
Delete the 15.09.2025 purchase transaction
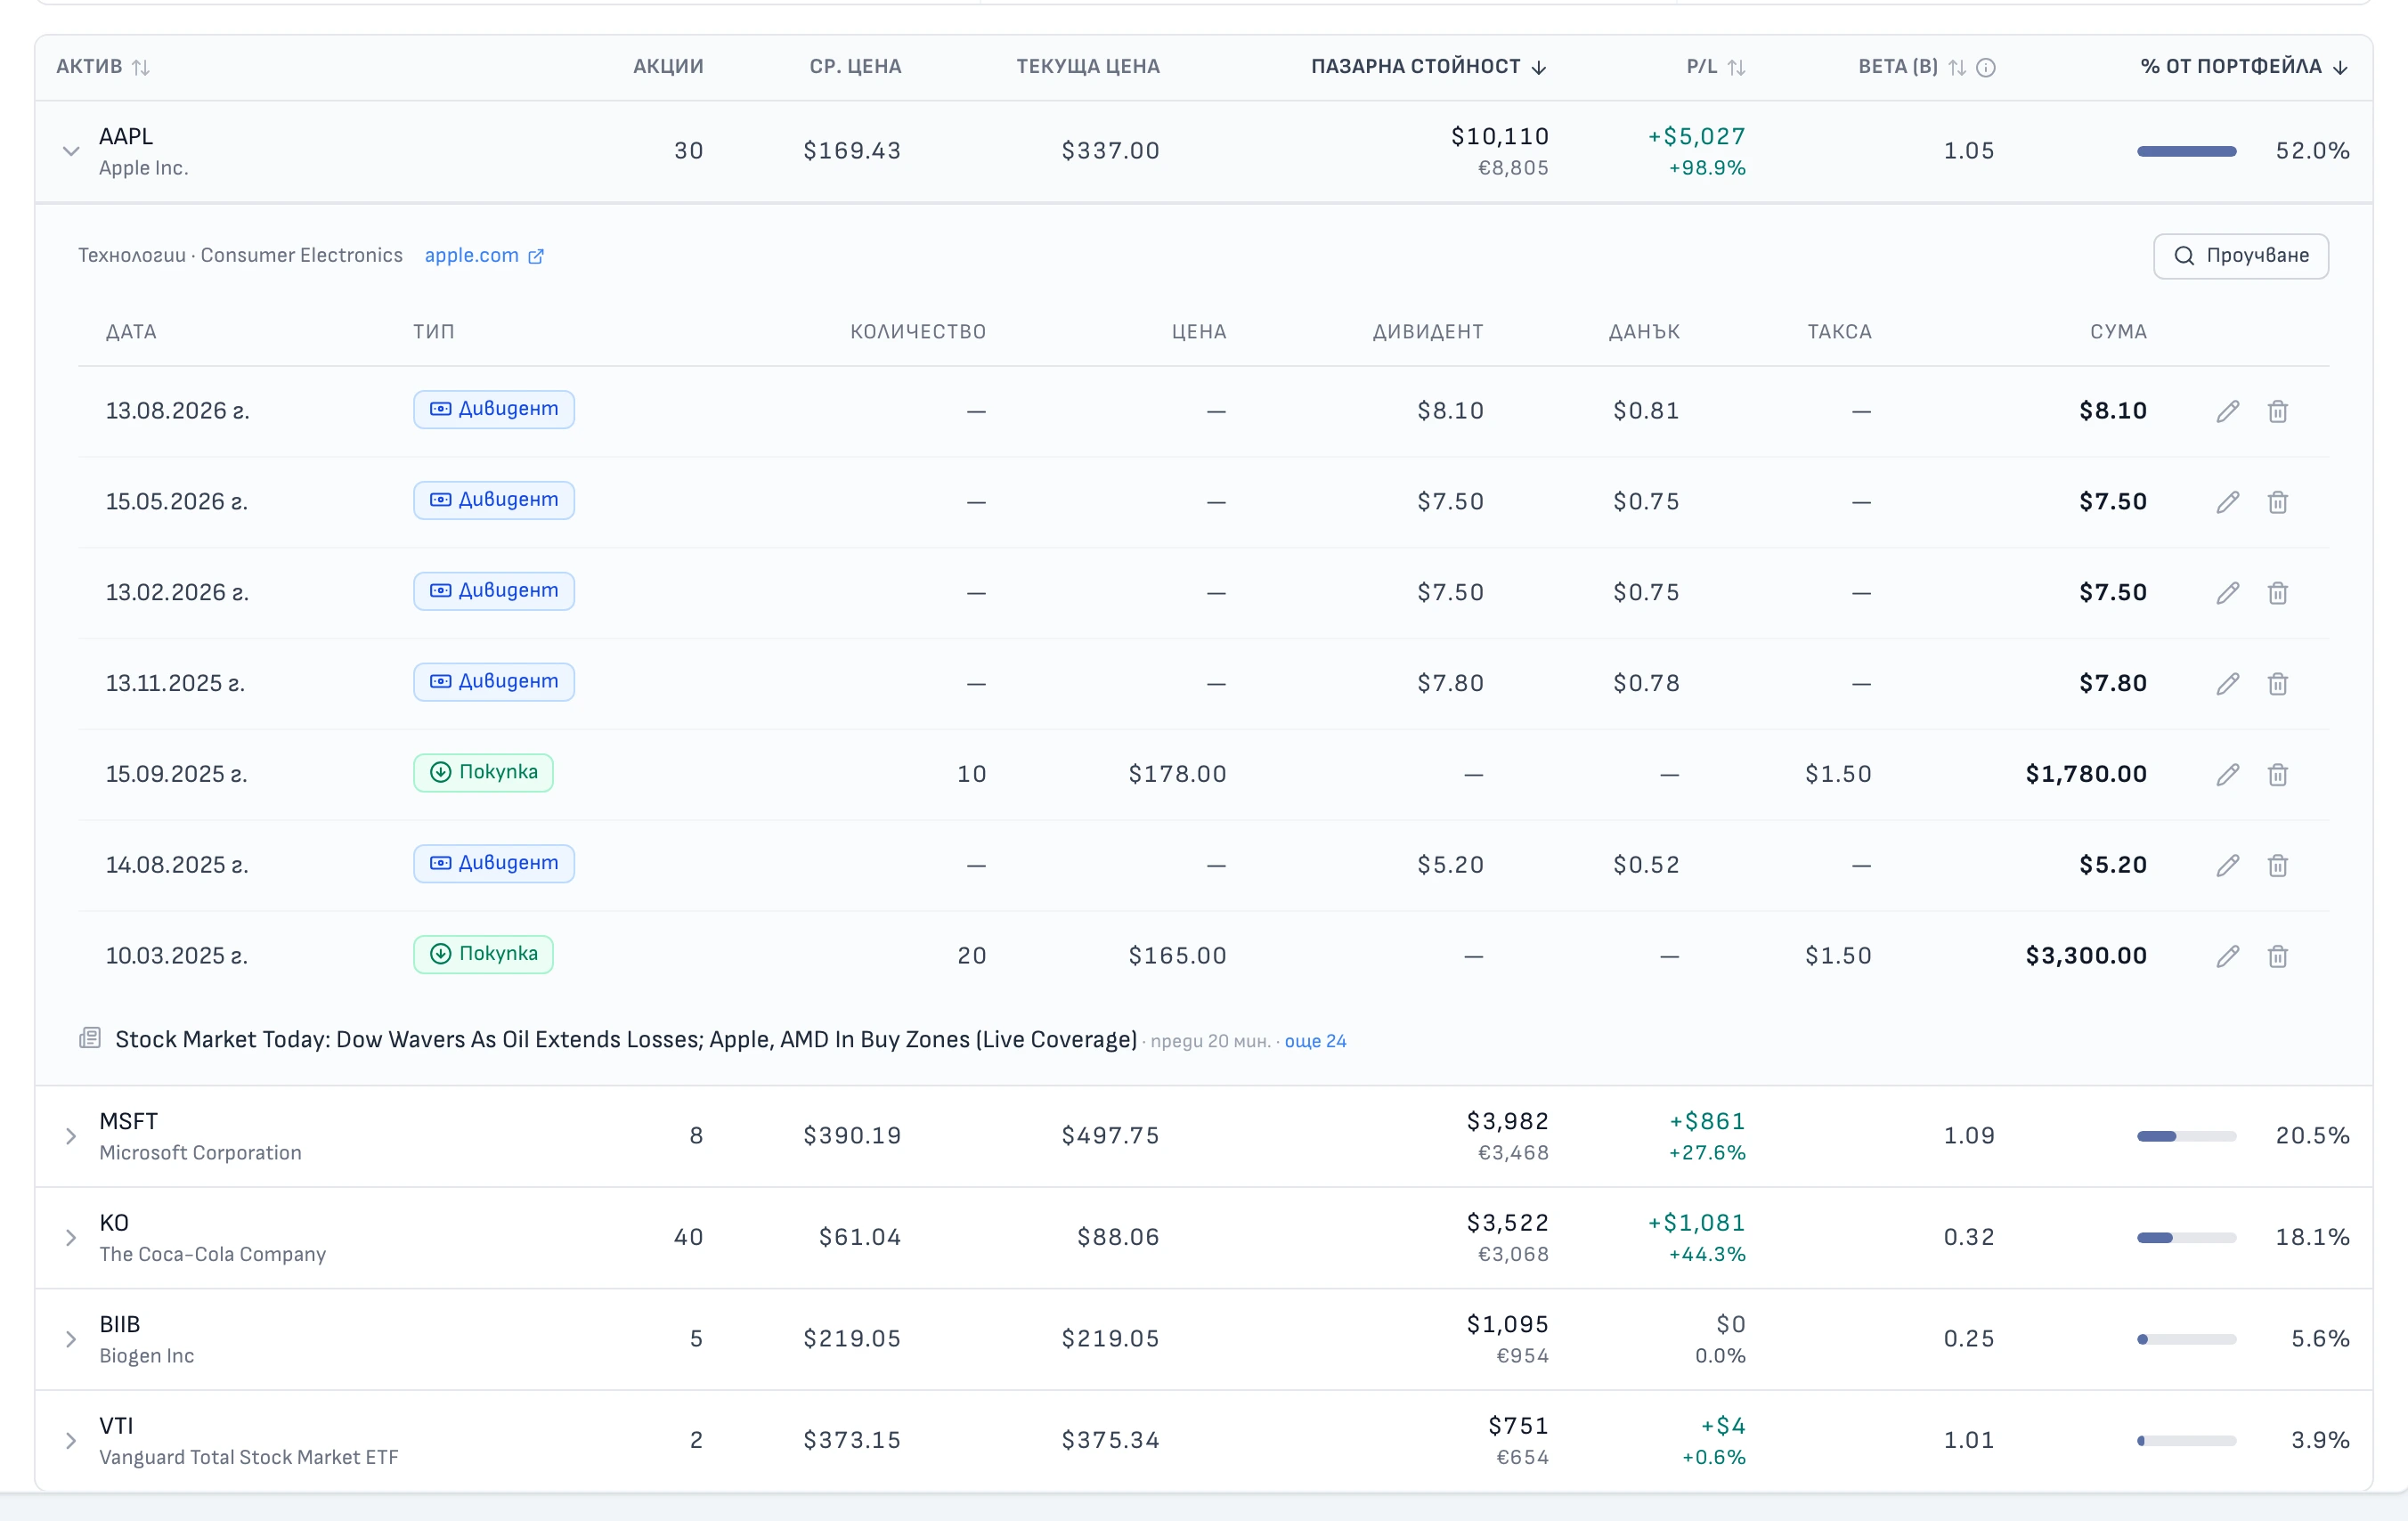[2277, 775]
